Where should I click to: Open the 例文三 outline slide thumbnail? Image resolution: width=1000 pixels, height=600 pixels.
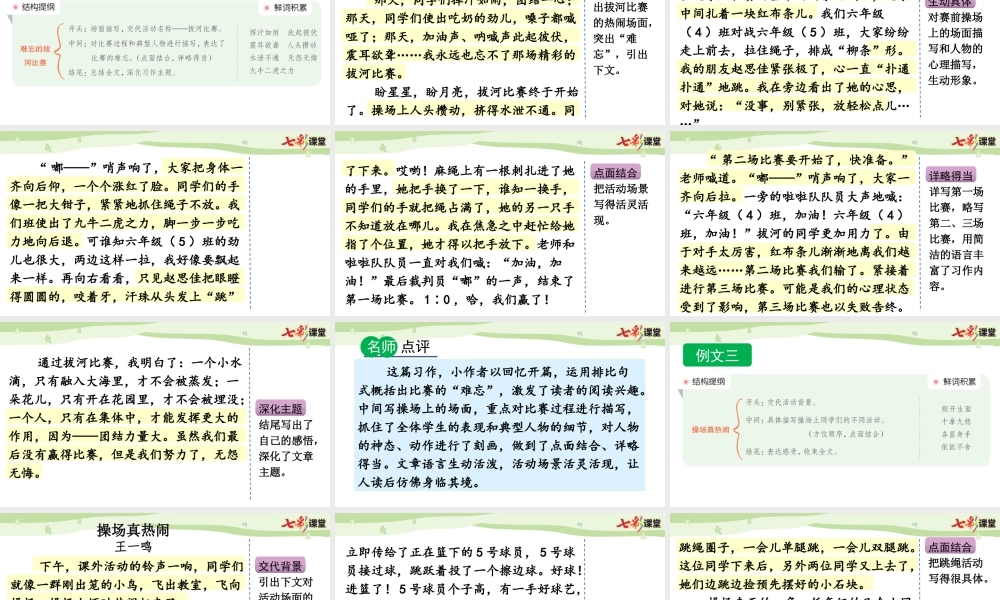(835, 414)
